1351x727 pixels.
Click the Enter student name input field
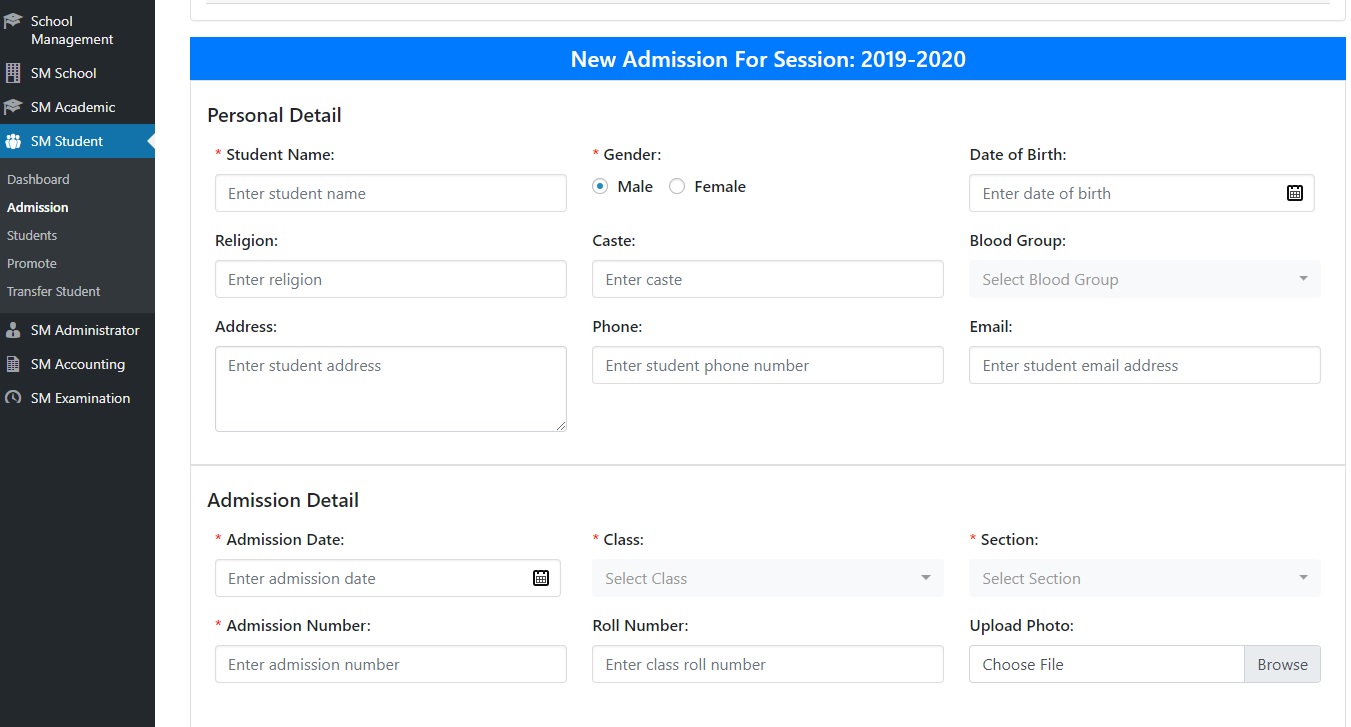[x=390, y=193]
